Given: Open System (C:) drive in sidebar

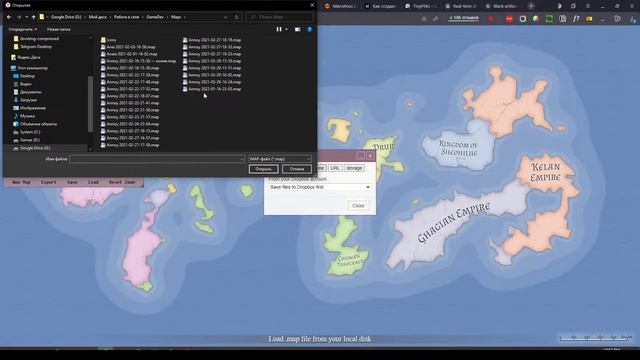Looking at the screenshot, I should pos(26,132).
